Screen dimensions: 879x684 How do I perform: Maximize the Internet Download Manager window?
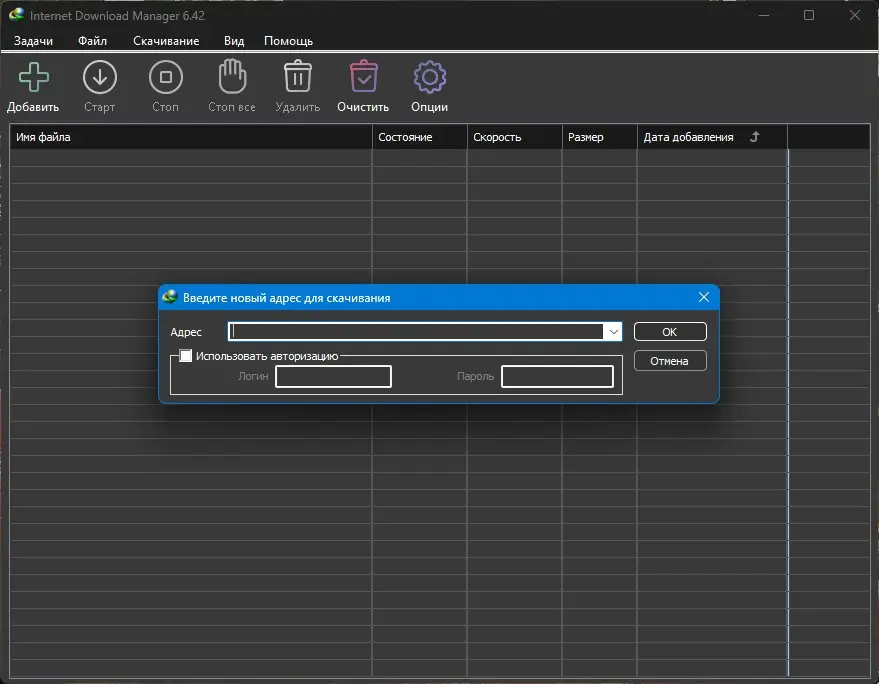809,15
